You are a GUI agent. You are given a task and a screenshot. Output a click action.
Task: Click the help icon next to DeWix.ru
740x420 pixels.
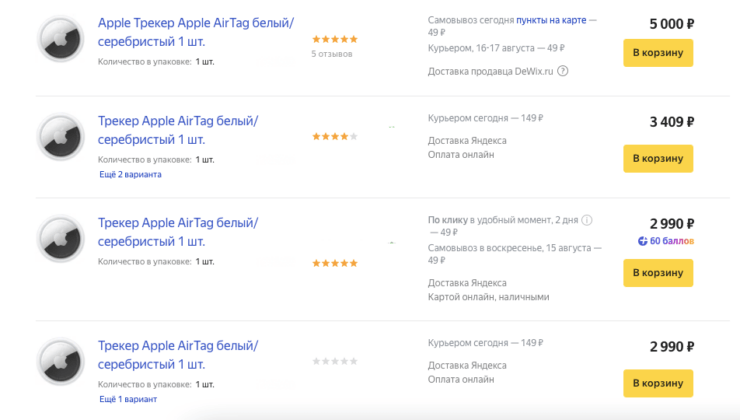pyautogui.click(x=563, y=71)
